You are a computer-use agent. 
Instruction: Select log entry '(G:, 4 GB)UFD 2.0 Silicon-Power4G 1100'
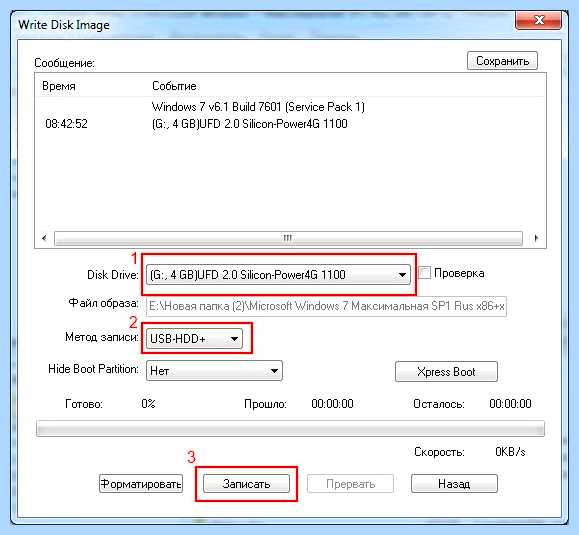[250, 124]
